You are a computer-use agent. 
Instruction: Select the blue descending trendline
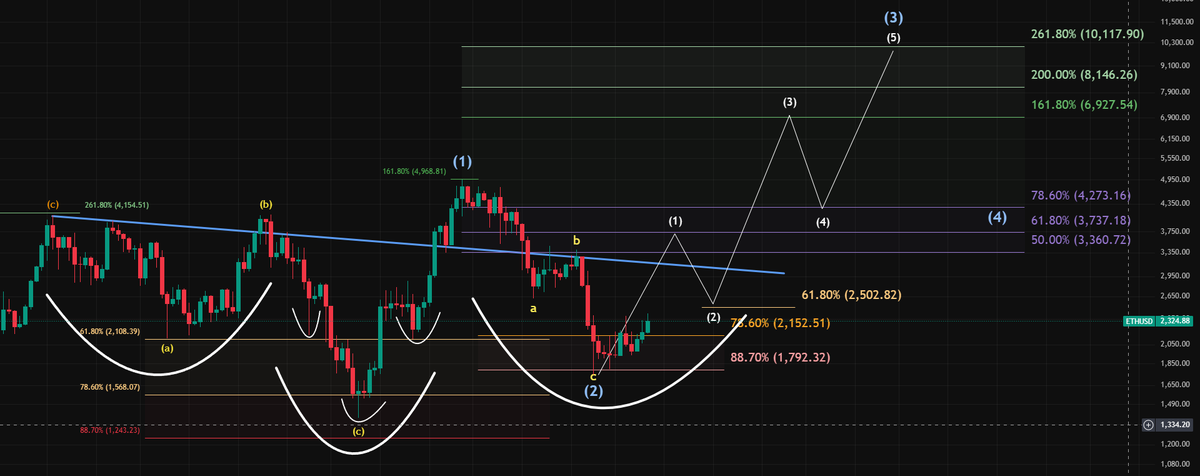pos(417,244)
